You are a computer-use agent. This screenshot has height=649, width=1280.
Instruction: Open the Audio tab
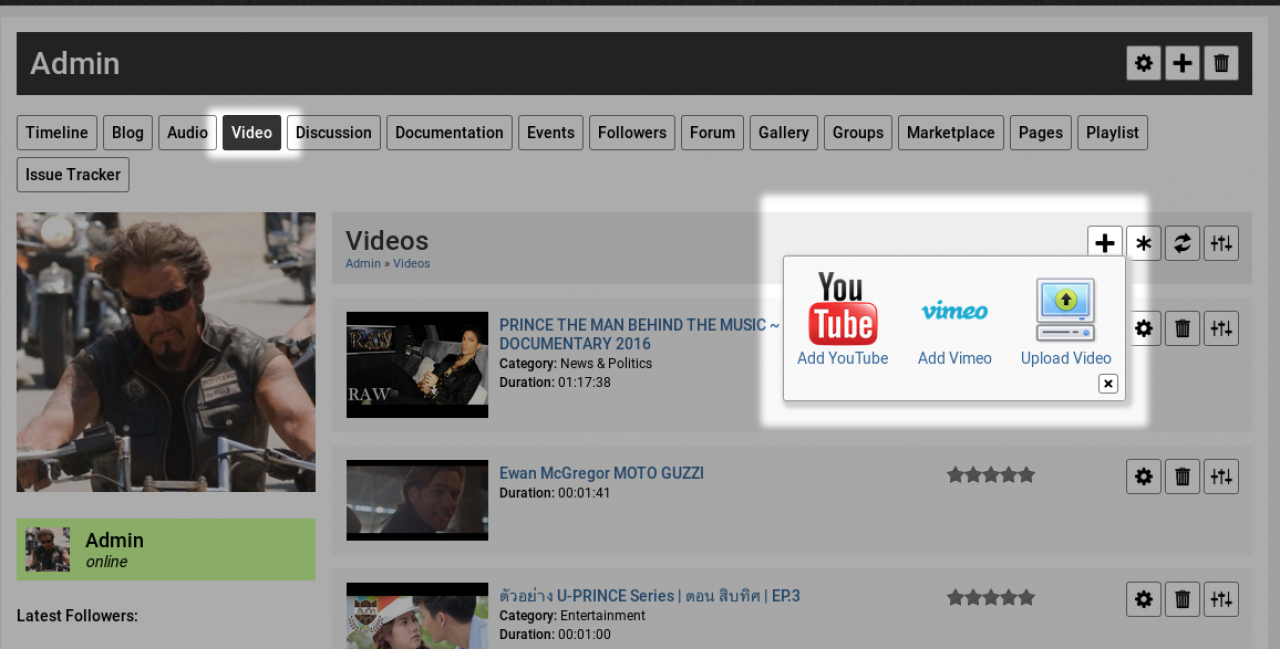tap(187, 132)
